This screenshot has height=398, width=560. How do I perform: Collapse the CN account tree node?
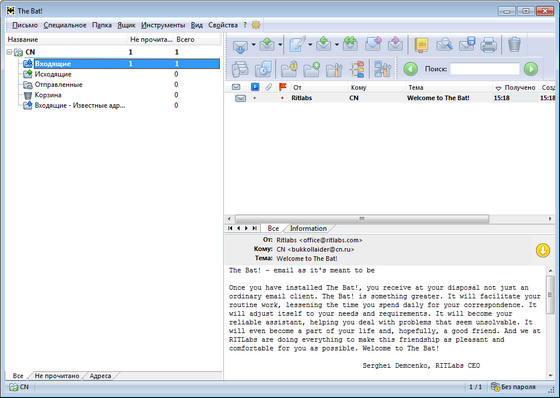(x=10, y=52)
